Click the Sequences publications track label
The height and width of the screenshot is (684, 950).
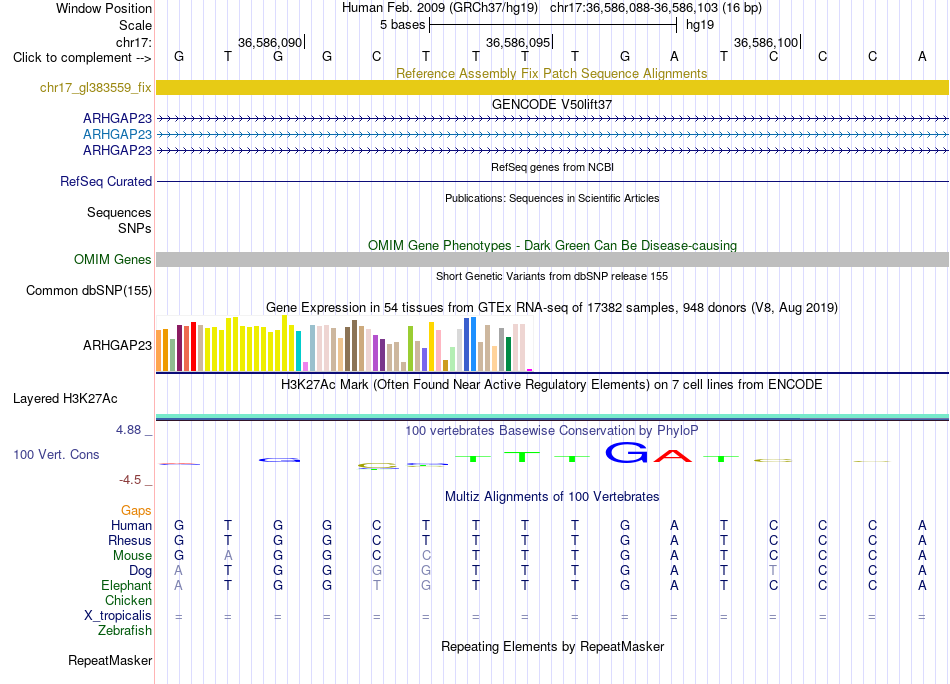click(x=119, y=213)
